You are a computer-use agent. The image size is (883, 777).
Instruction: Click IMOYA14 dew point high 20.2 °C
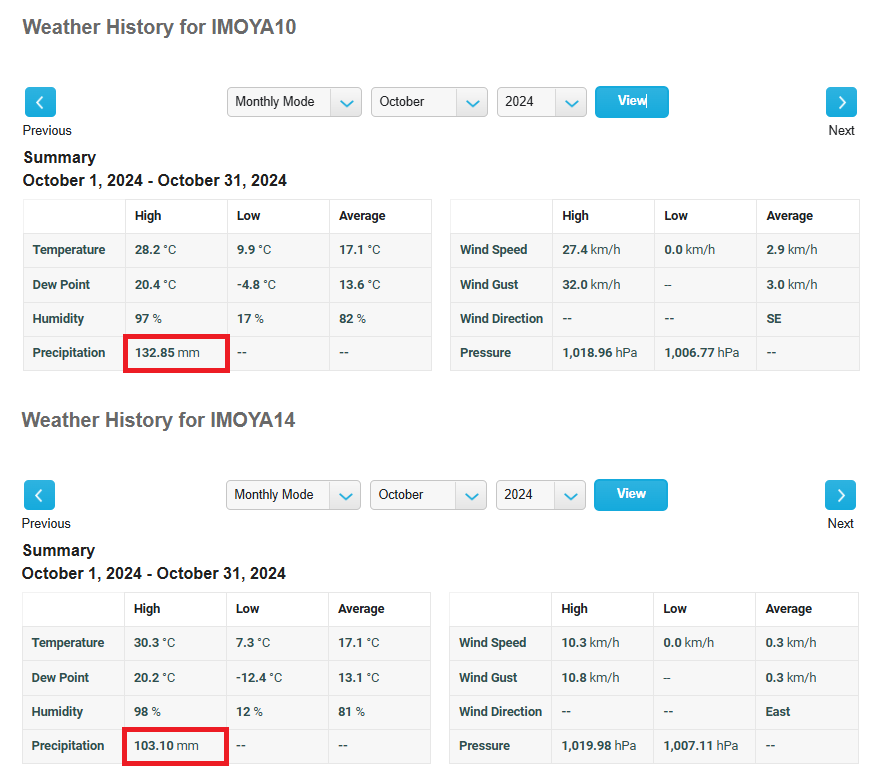pos(154,678)
